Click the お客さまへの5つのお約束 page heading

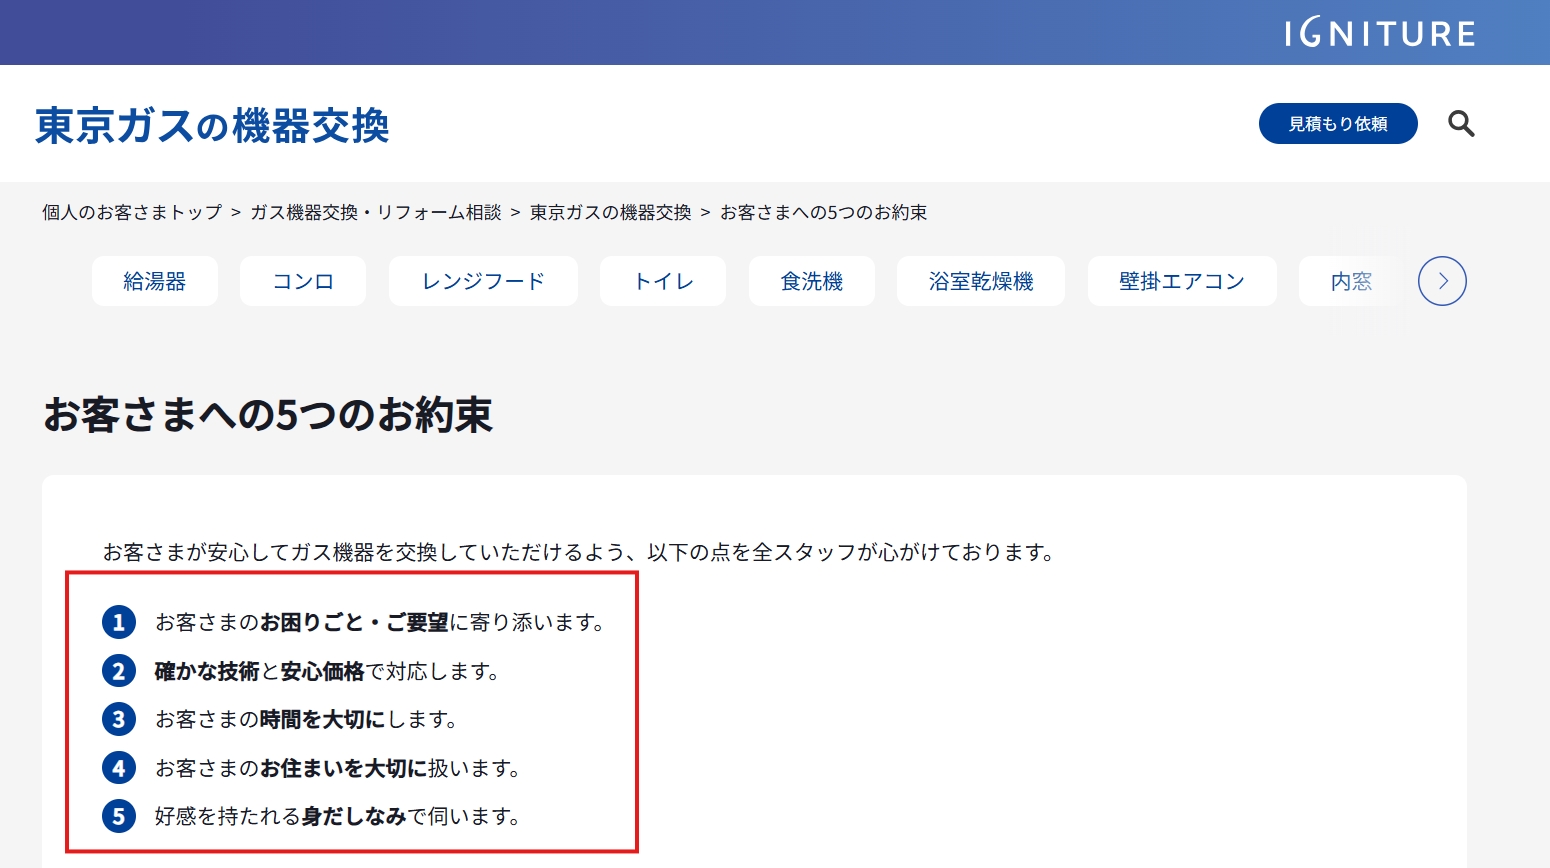click(x=268, y=415)
